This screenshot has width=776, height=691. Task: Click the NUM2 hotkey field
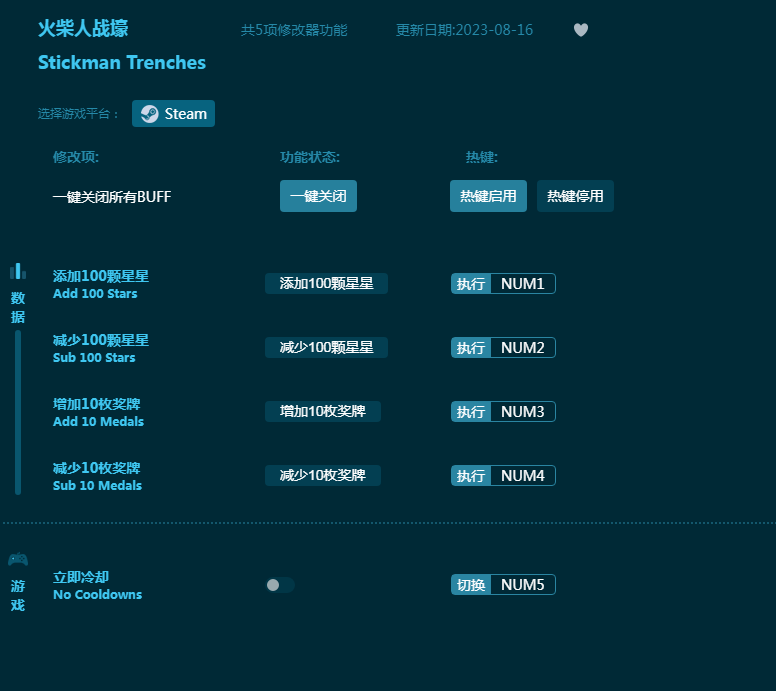[x=522, y=348]
